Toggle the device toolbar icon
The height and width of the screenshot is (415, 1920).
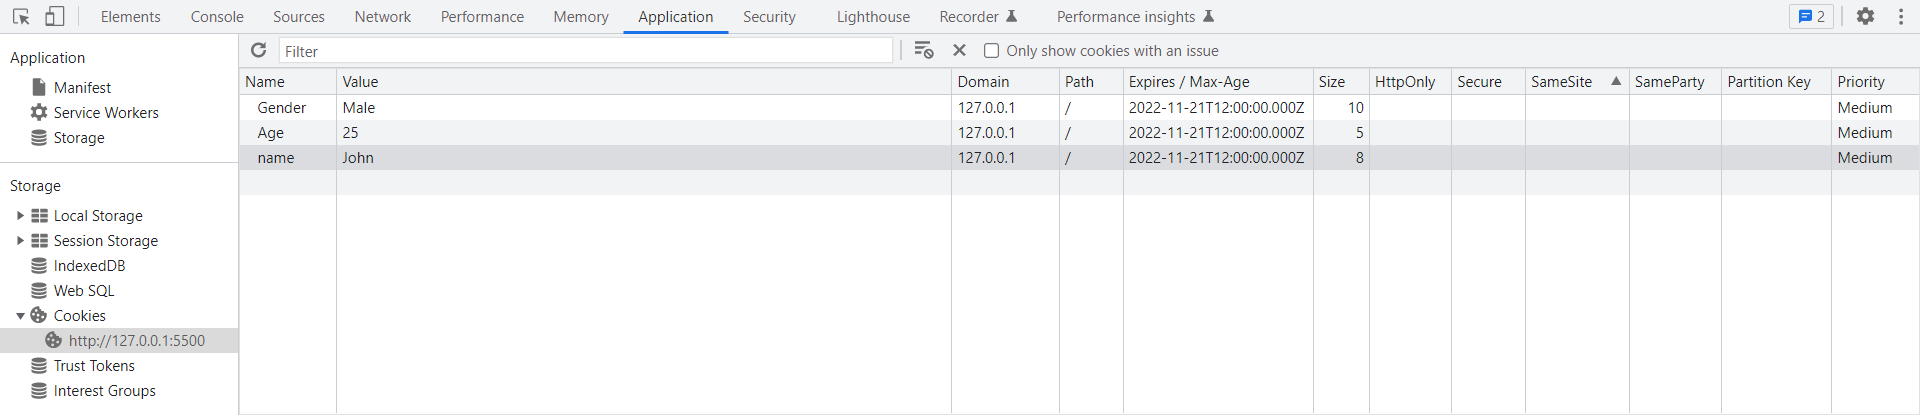pos(55,17)
